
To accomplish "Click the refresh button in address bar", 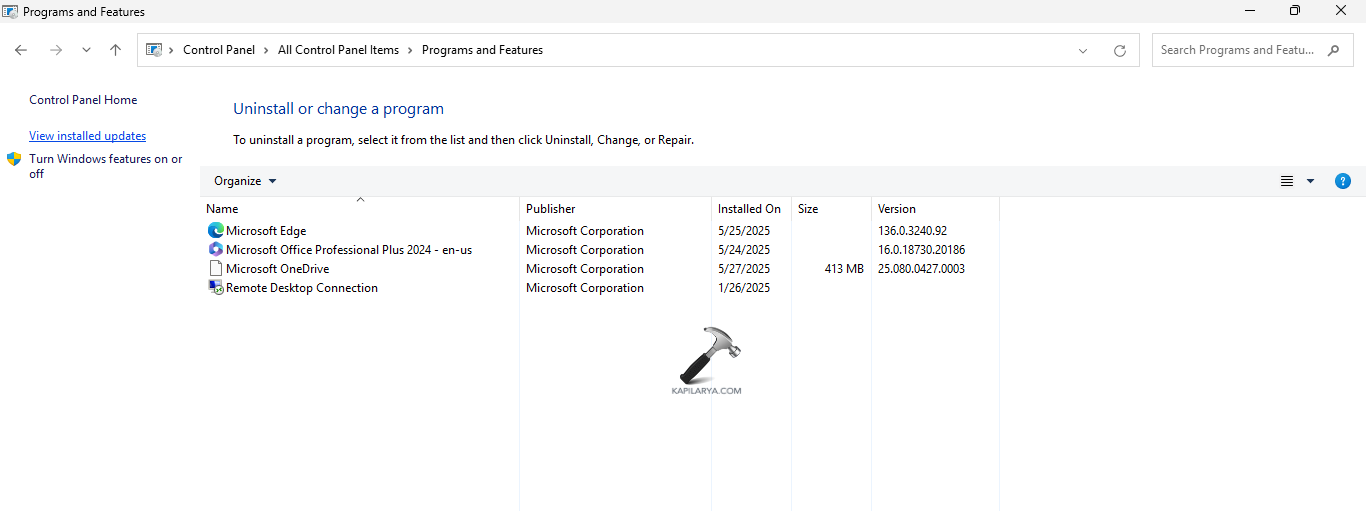I will [1119, 50].
